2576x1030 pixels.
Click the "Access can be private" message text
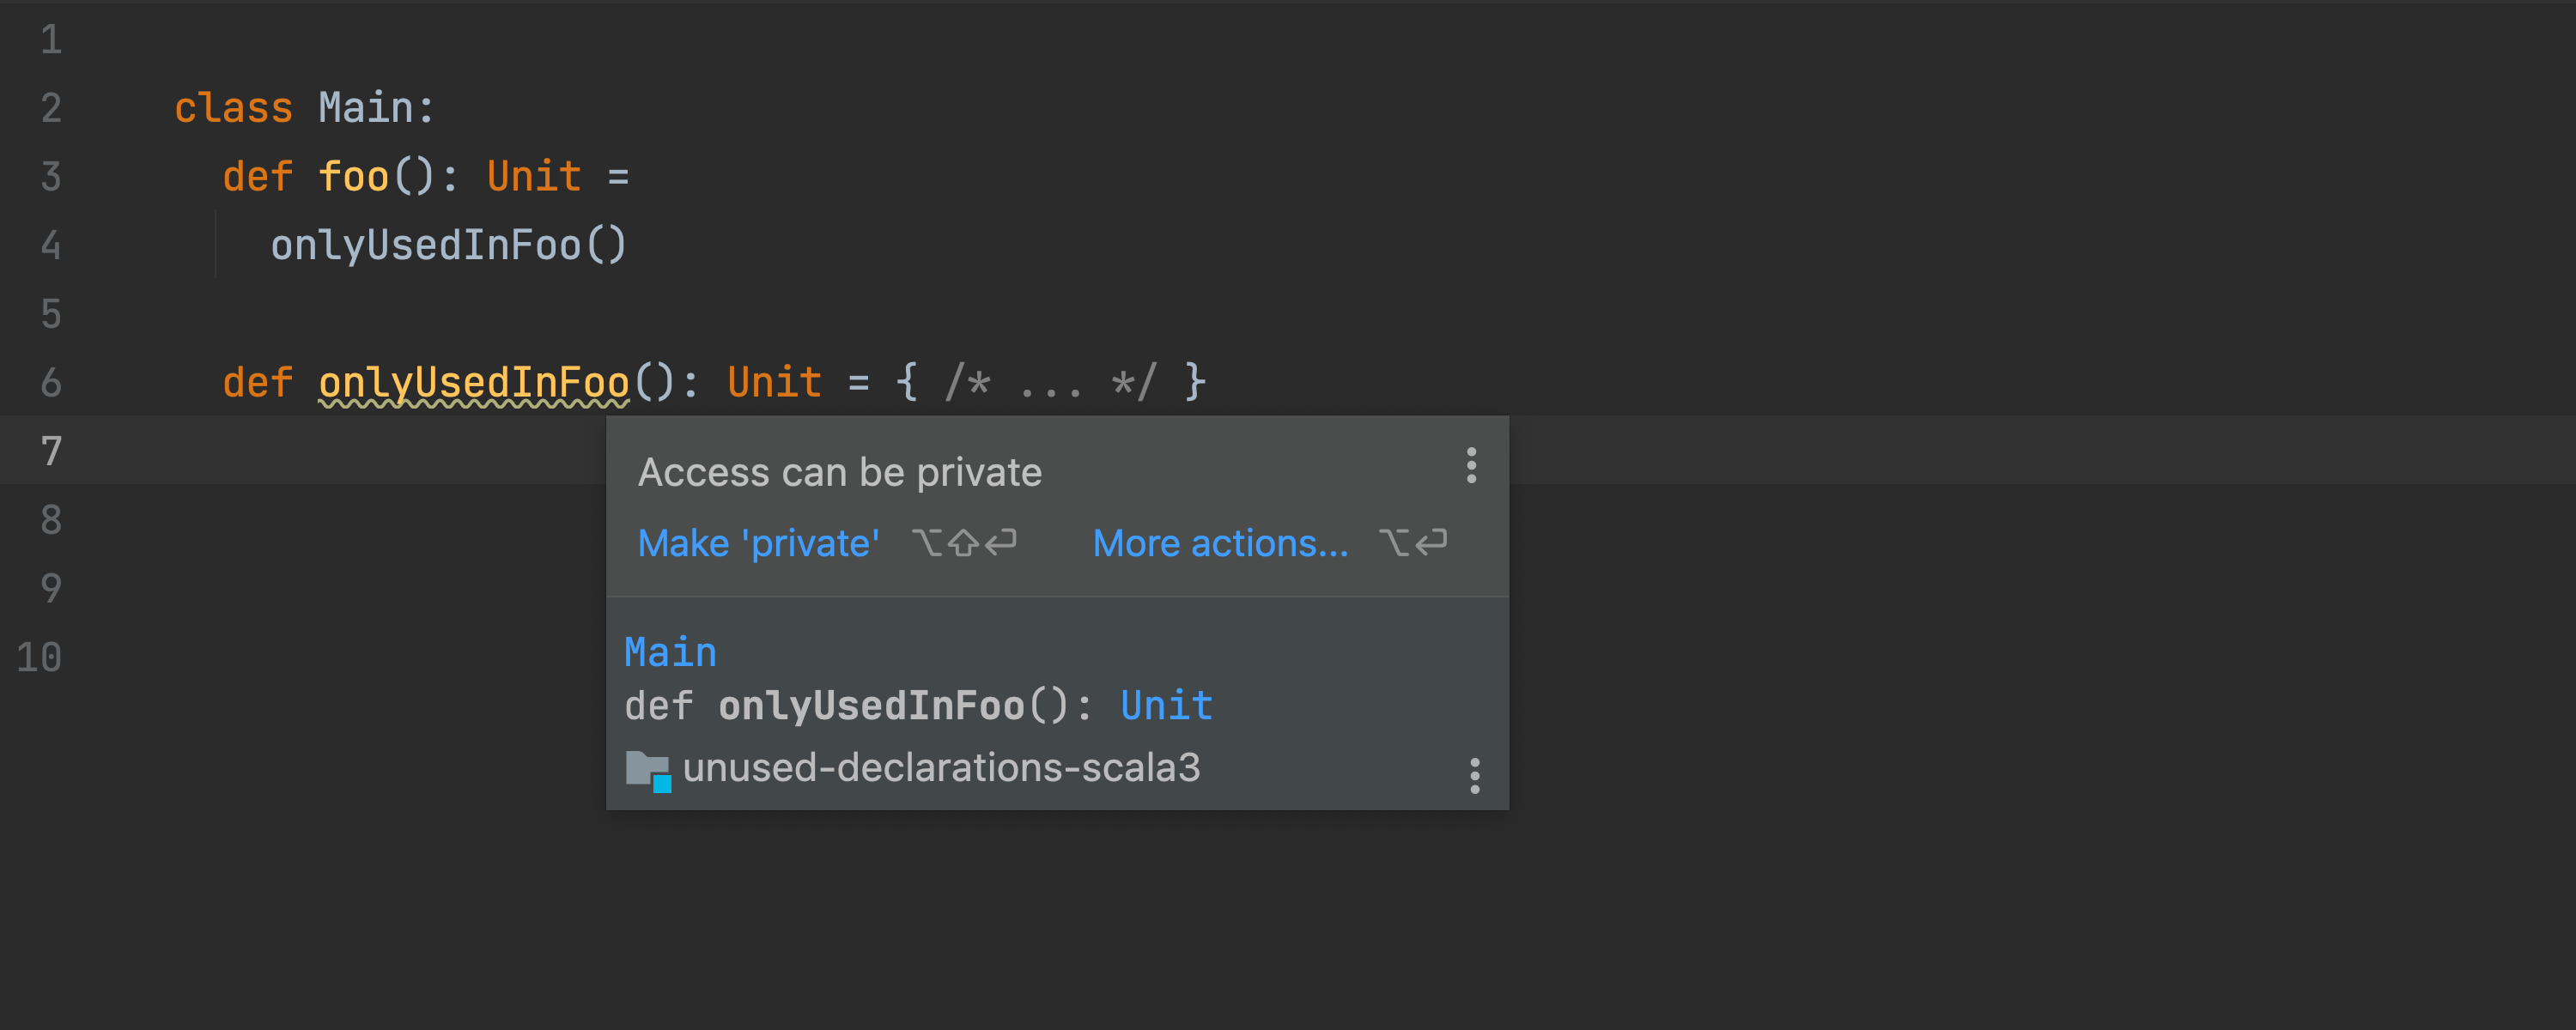(839, 472)
